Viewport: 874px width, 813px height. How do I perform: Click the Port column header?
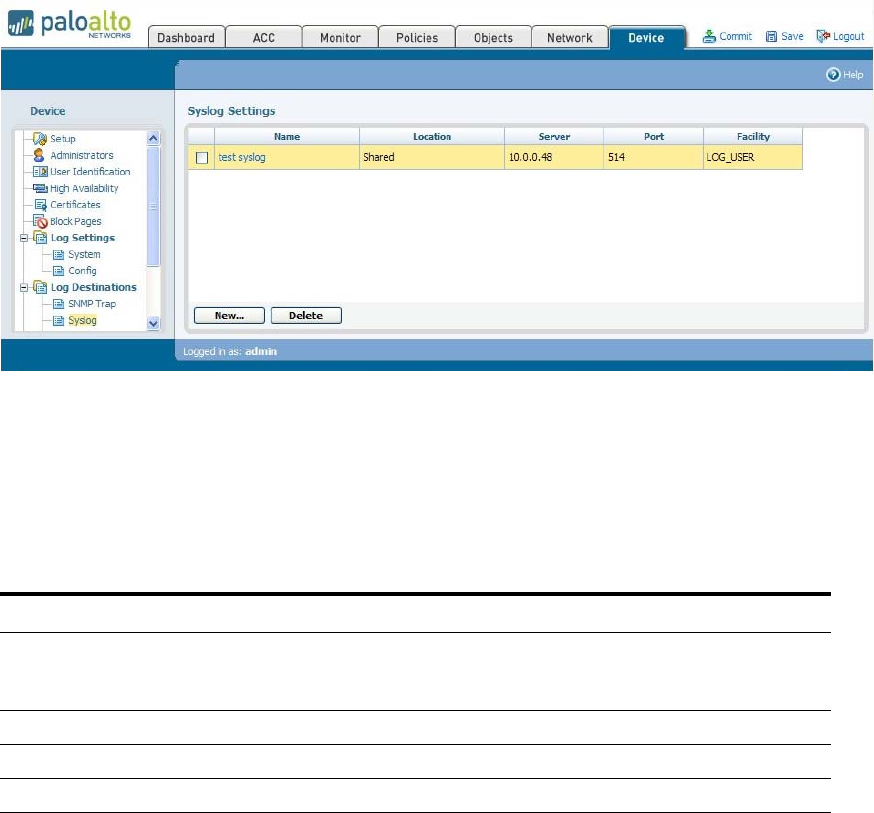654,137
